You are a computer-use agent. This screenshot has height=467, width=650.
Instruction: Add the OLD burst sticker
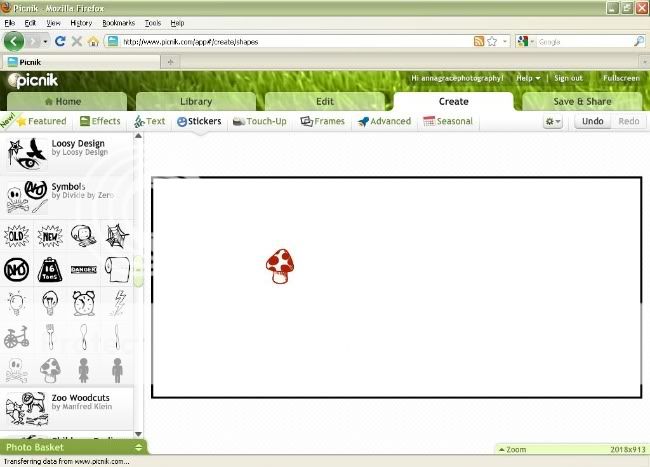17,237
